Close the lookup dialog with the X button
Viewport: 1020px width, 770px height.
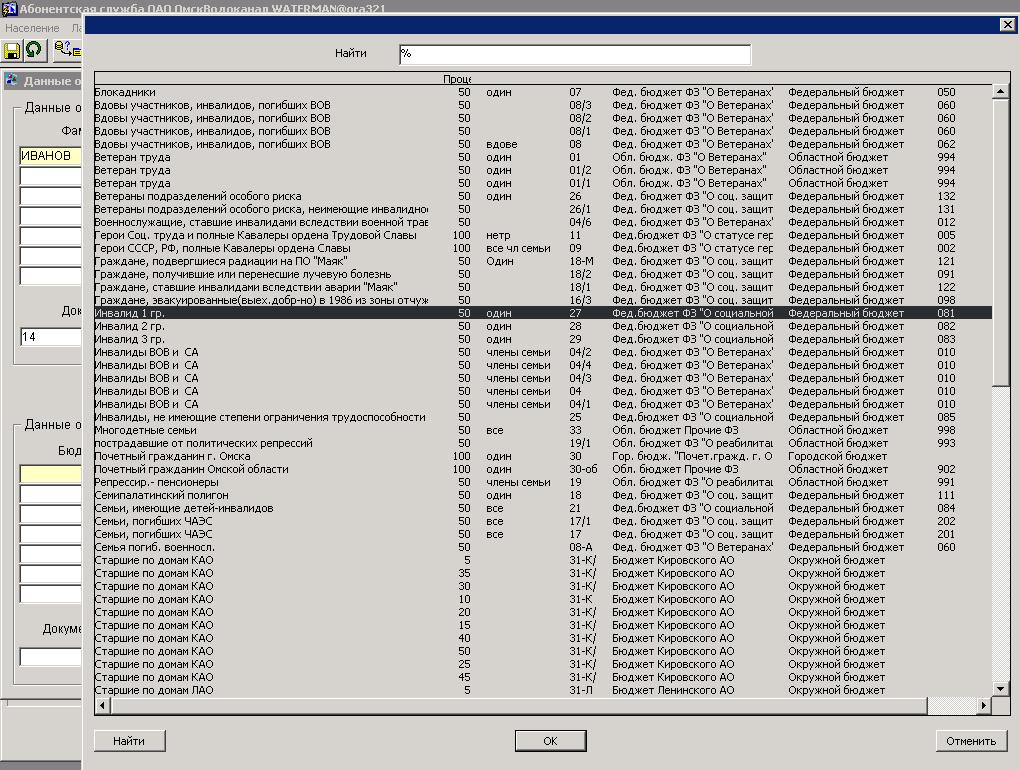pyautogui.click(x=1007, y=25)
